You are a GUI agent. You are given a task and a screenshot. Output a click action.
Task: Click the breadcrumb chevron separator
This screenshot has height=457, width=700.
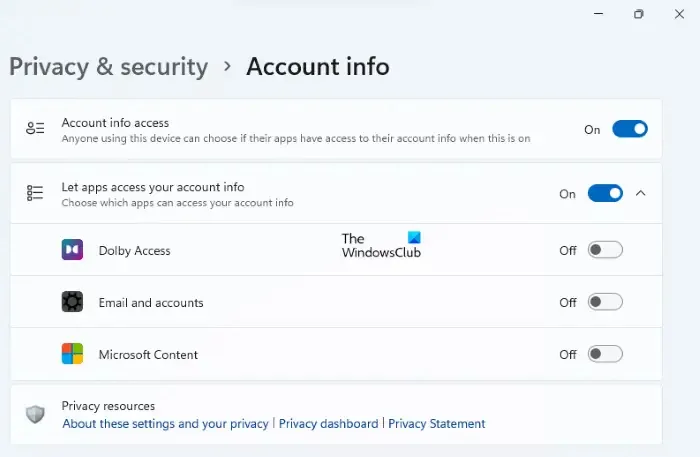click(x=227, y=66)
